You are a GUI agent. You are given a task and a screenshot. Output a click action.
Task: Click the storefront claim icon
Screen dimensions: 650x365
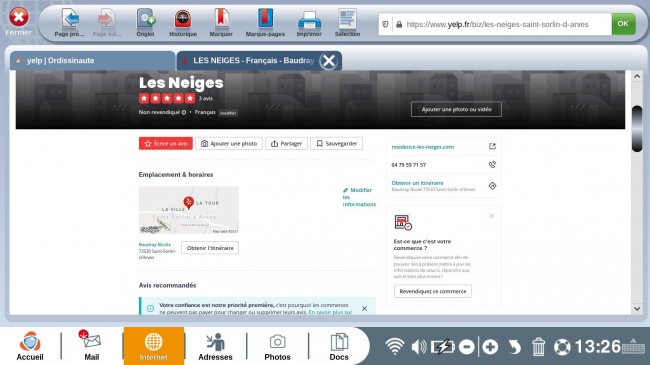point(403,223)
